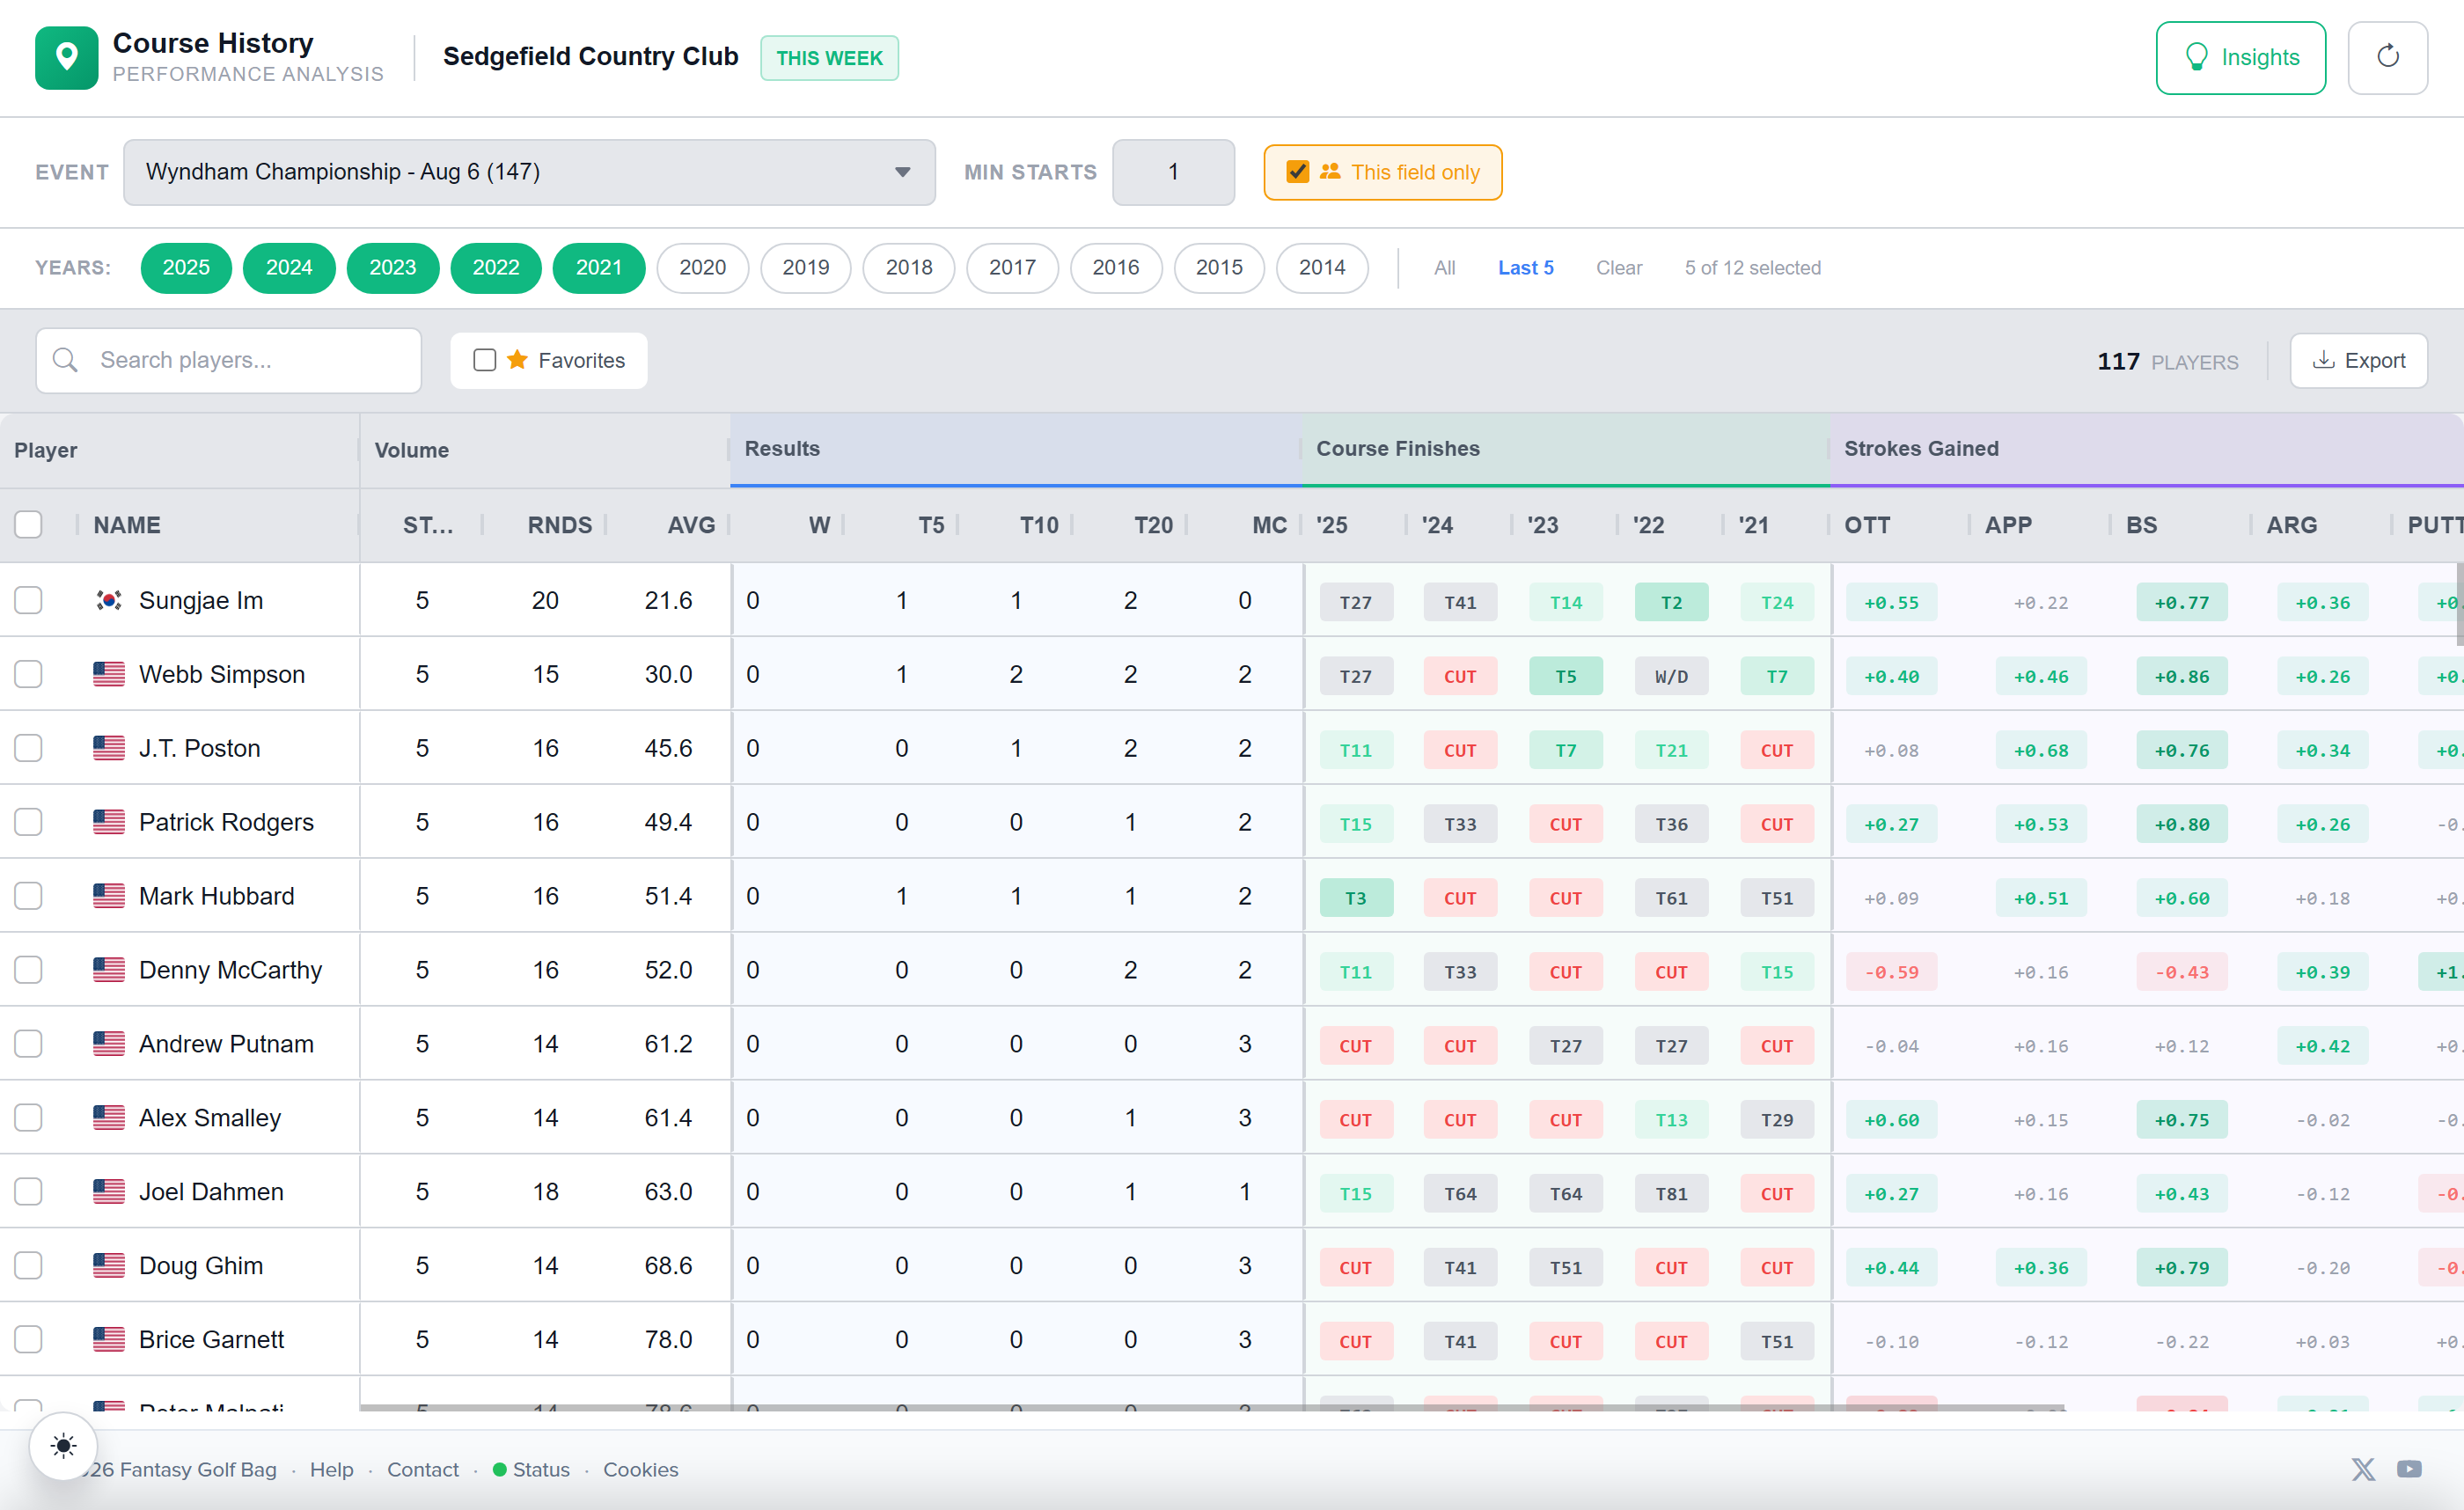Click Webb Simpson's W/D finish badge
This screenshot has width=2464, height=1510.
[x=1671, y=676]
